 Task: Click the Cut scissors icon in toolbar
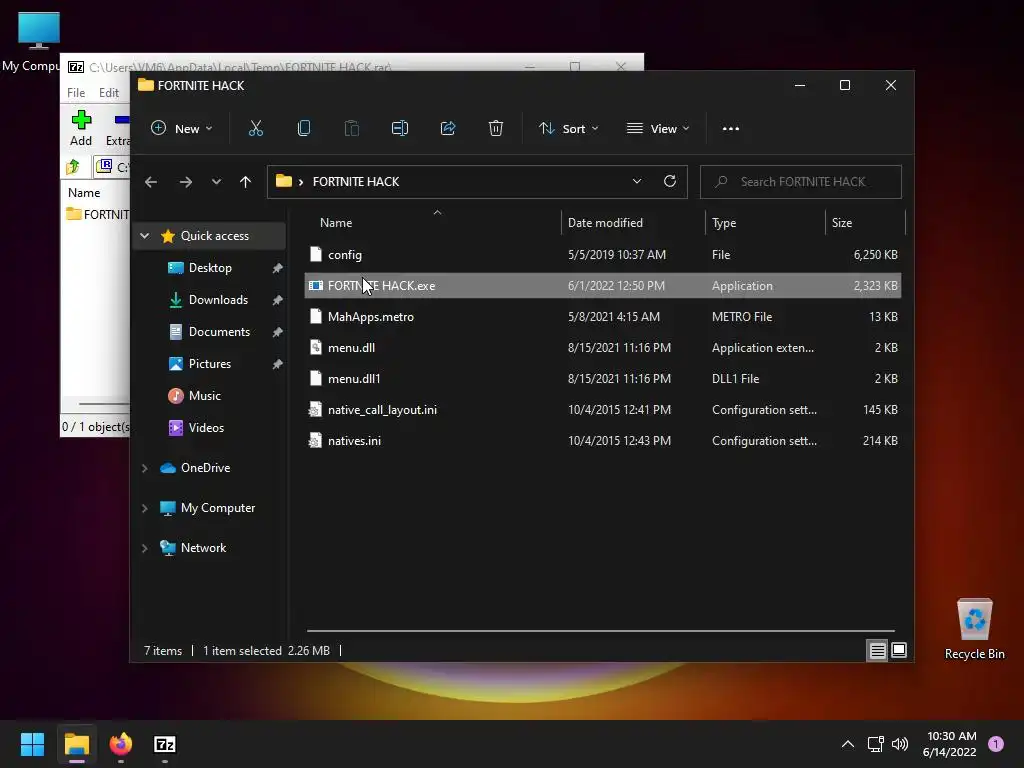click(255, 129)
